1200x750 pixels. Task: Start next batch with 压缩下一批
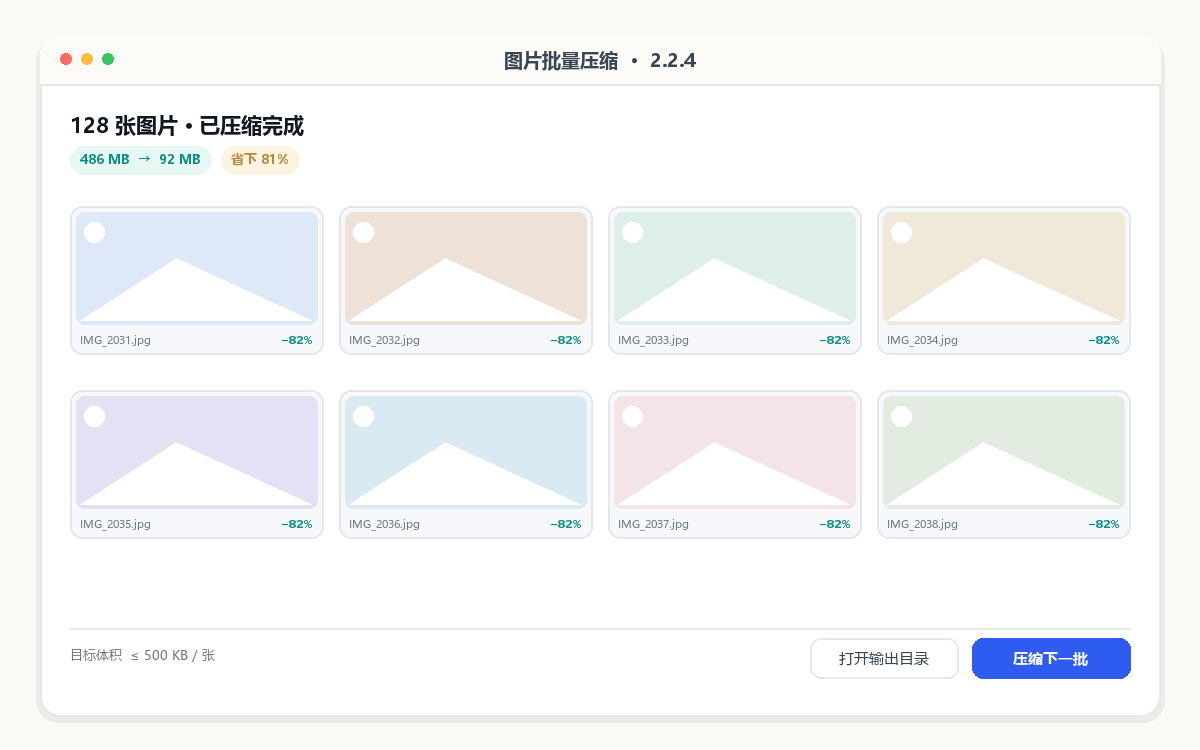pos(1051,658)
